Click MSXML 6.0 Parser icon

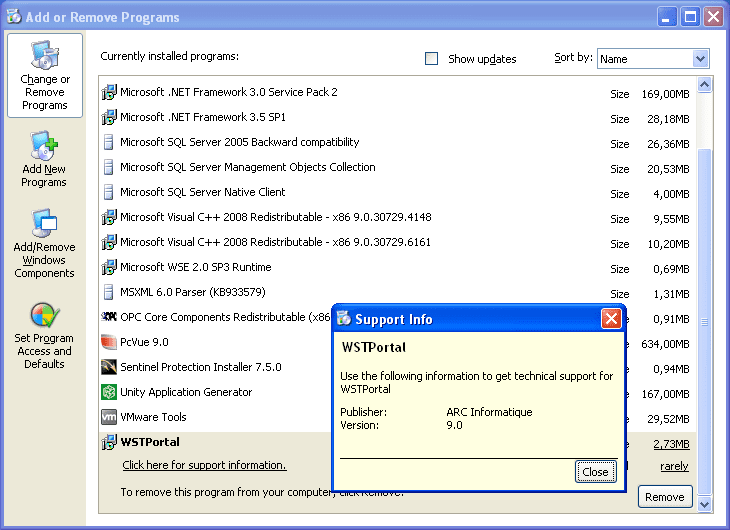pos(108,292)
